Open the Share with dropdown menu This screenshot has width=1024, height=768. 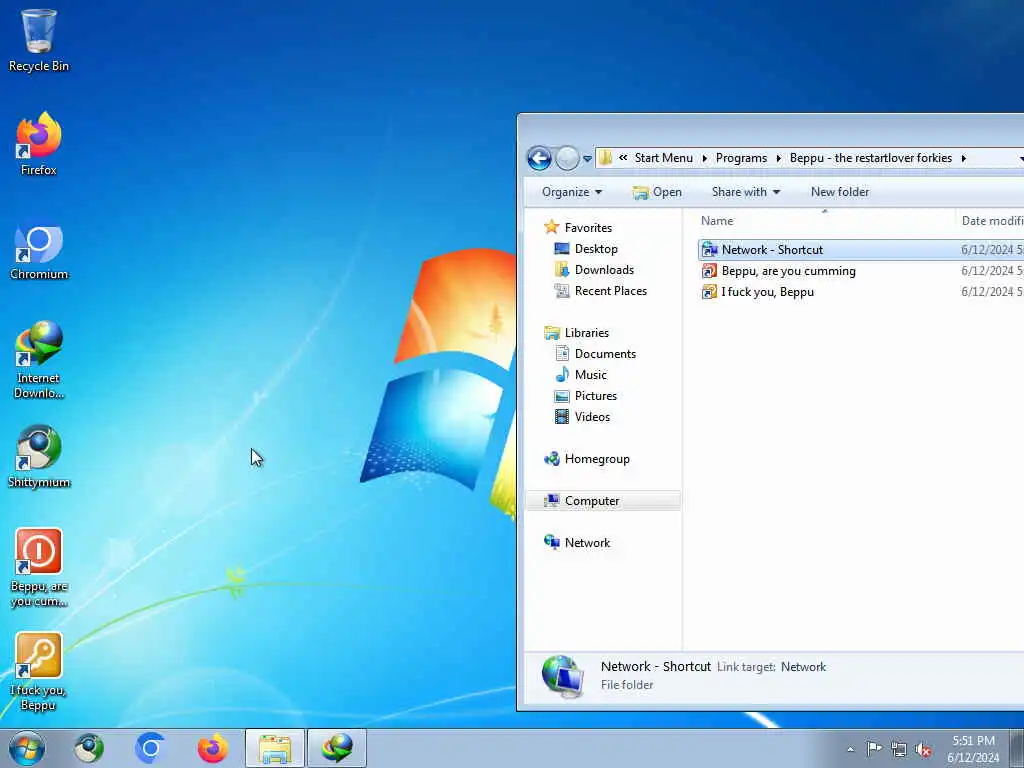coord(746,192)
